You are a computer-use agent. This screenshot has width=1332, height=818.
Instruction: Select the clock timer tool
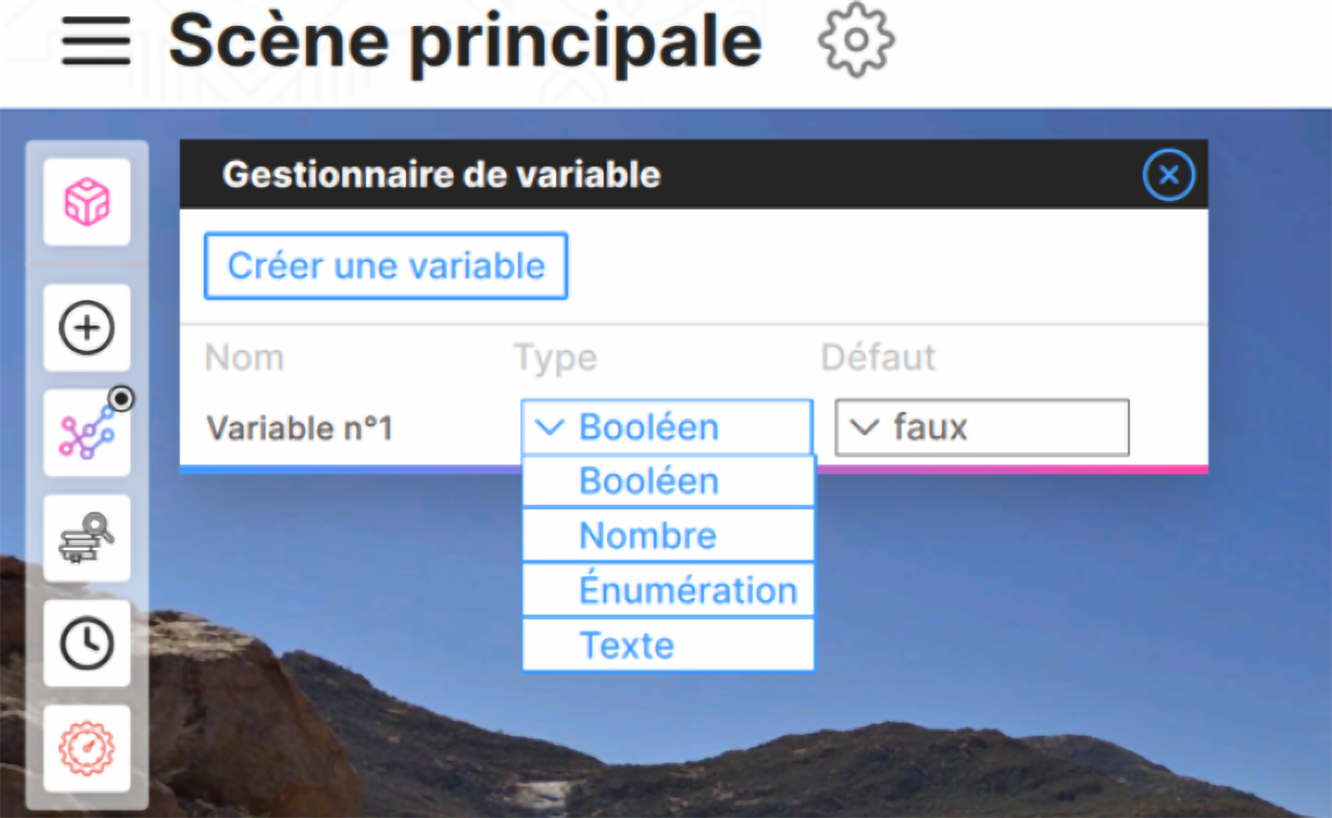click(87, 643)
